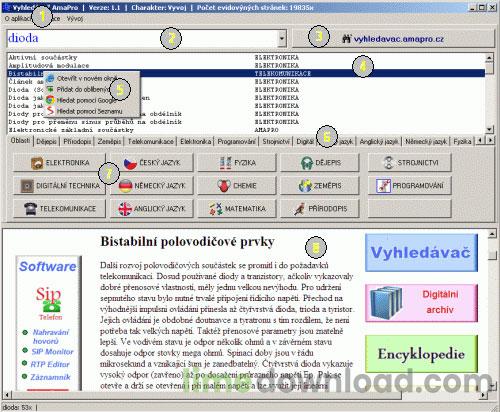Open the Elektronika category button
Screen dimensions: 500x412
click(x=59, y=163)
